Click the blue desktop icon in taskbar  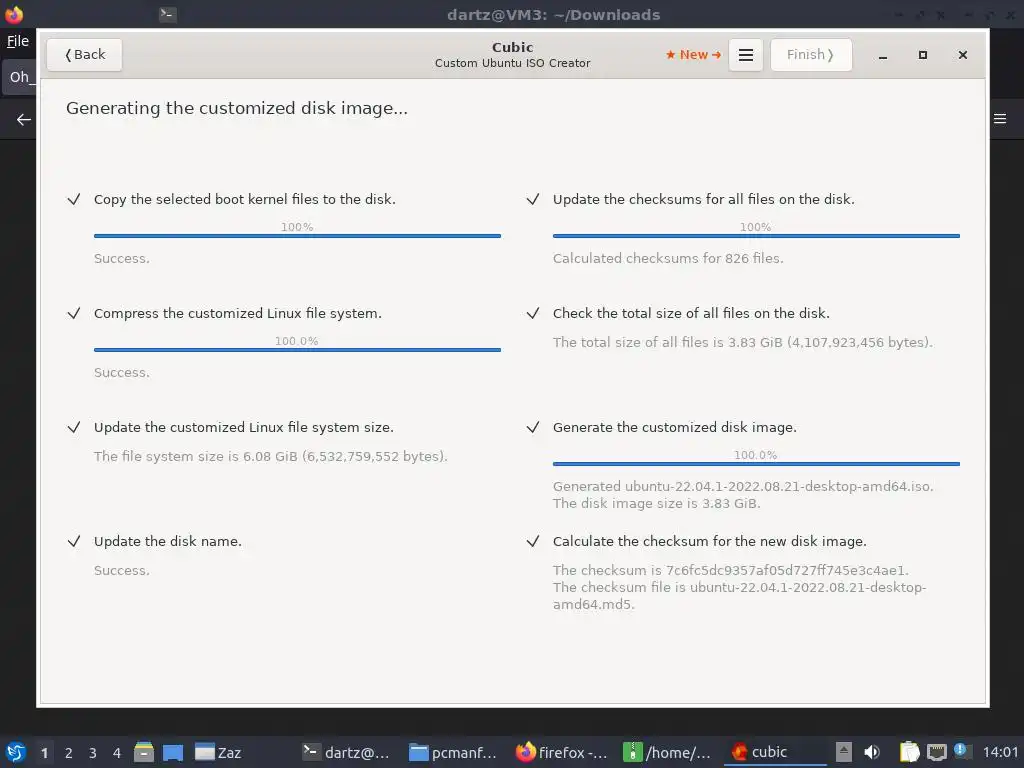click(173, 752)
